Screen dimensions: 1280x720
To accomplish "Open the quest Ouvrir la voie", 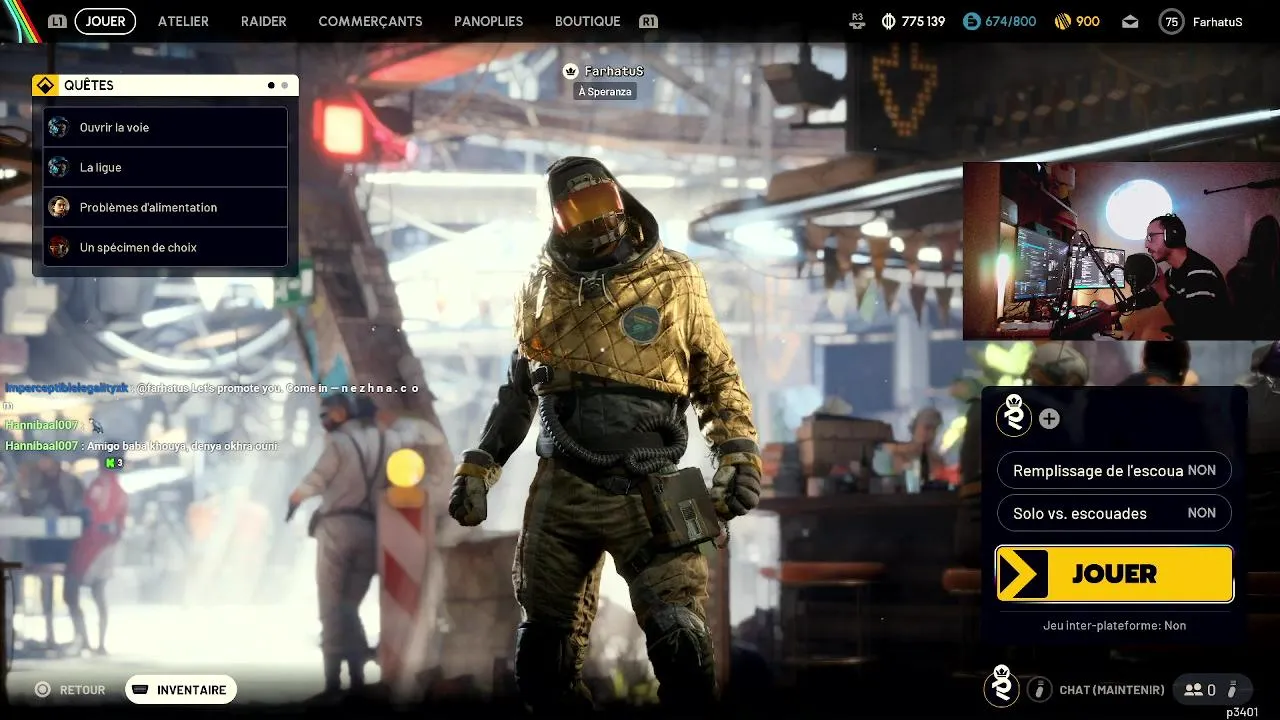I will click(165, 127).
